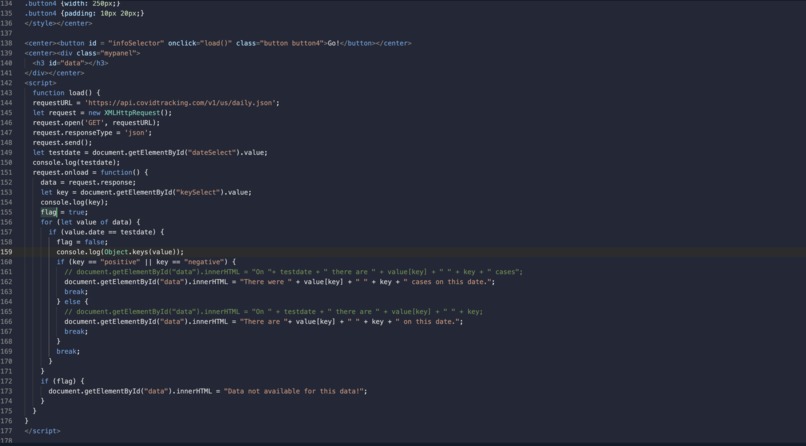
Task: Click the 'break;' on line 167
Action: click(76, 331)
